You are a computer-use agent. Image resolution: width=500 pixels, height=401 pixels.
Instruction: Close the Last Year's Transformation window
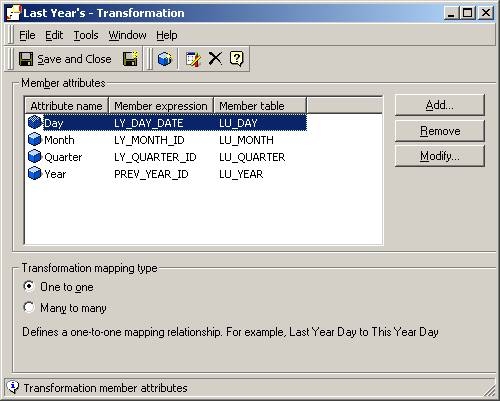point(486,13)
